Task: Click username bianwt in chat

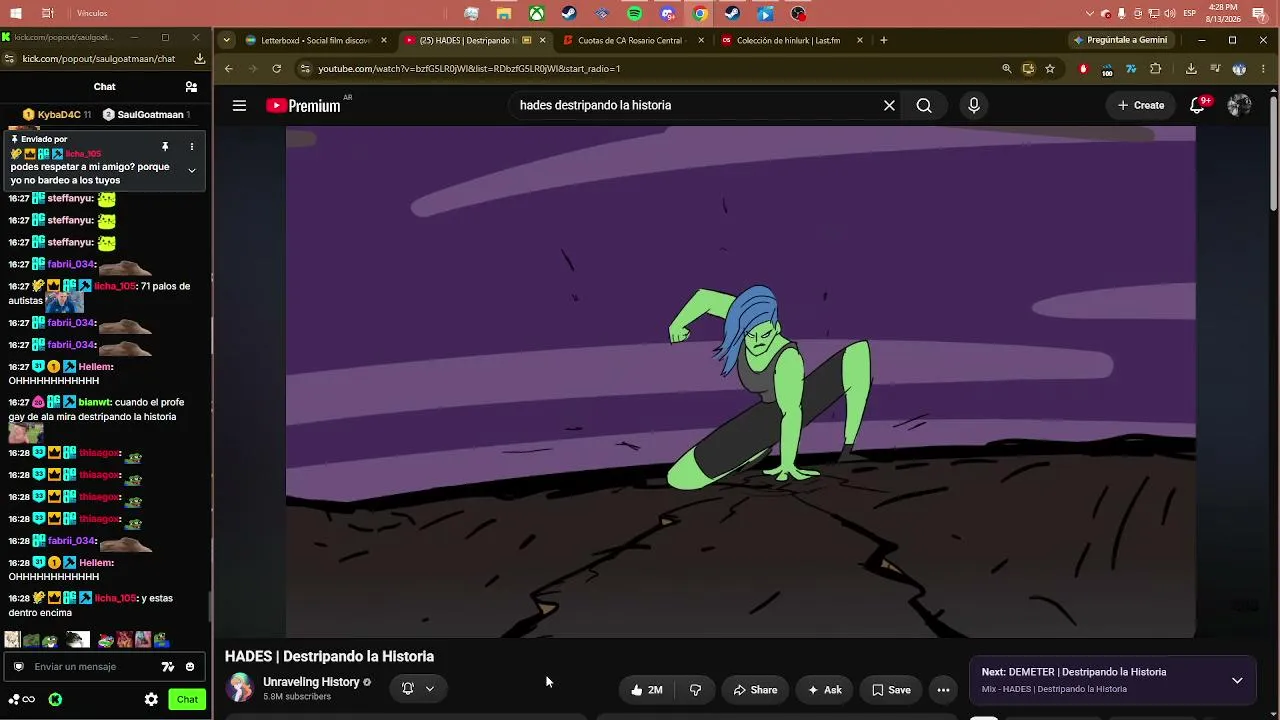Action: 94,402
